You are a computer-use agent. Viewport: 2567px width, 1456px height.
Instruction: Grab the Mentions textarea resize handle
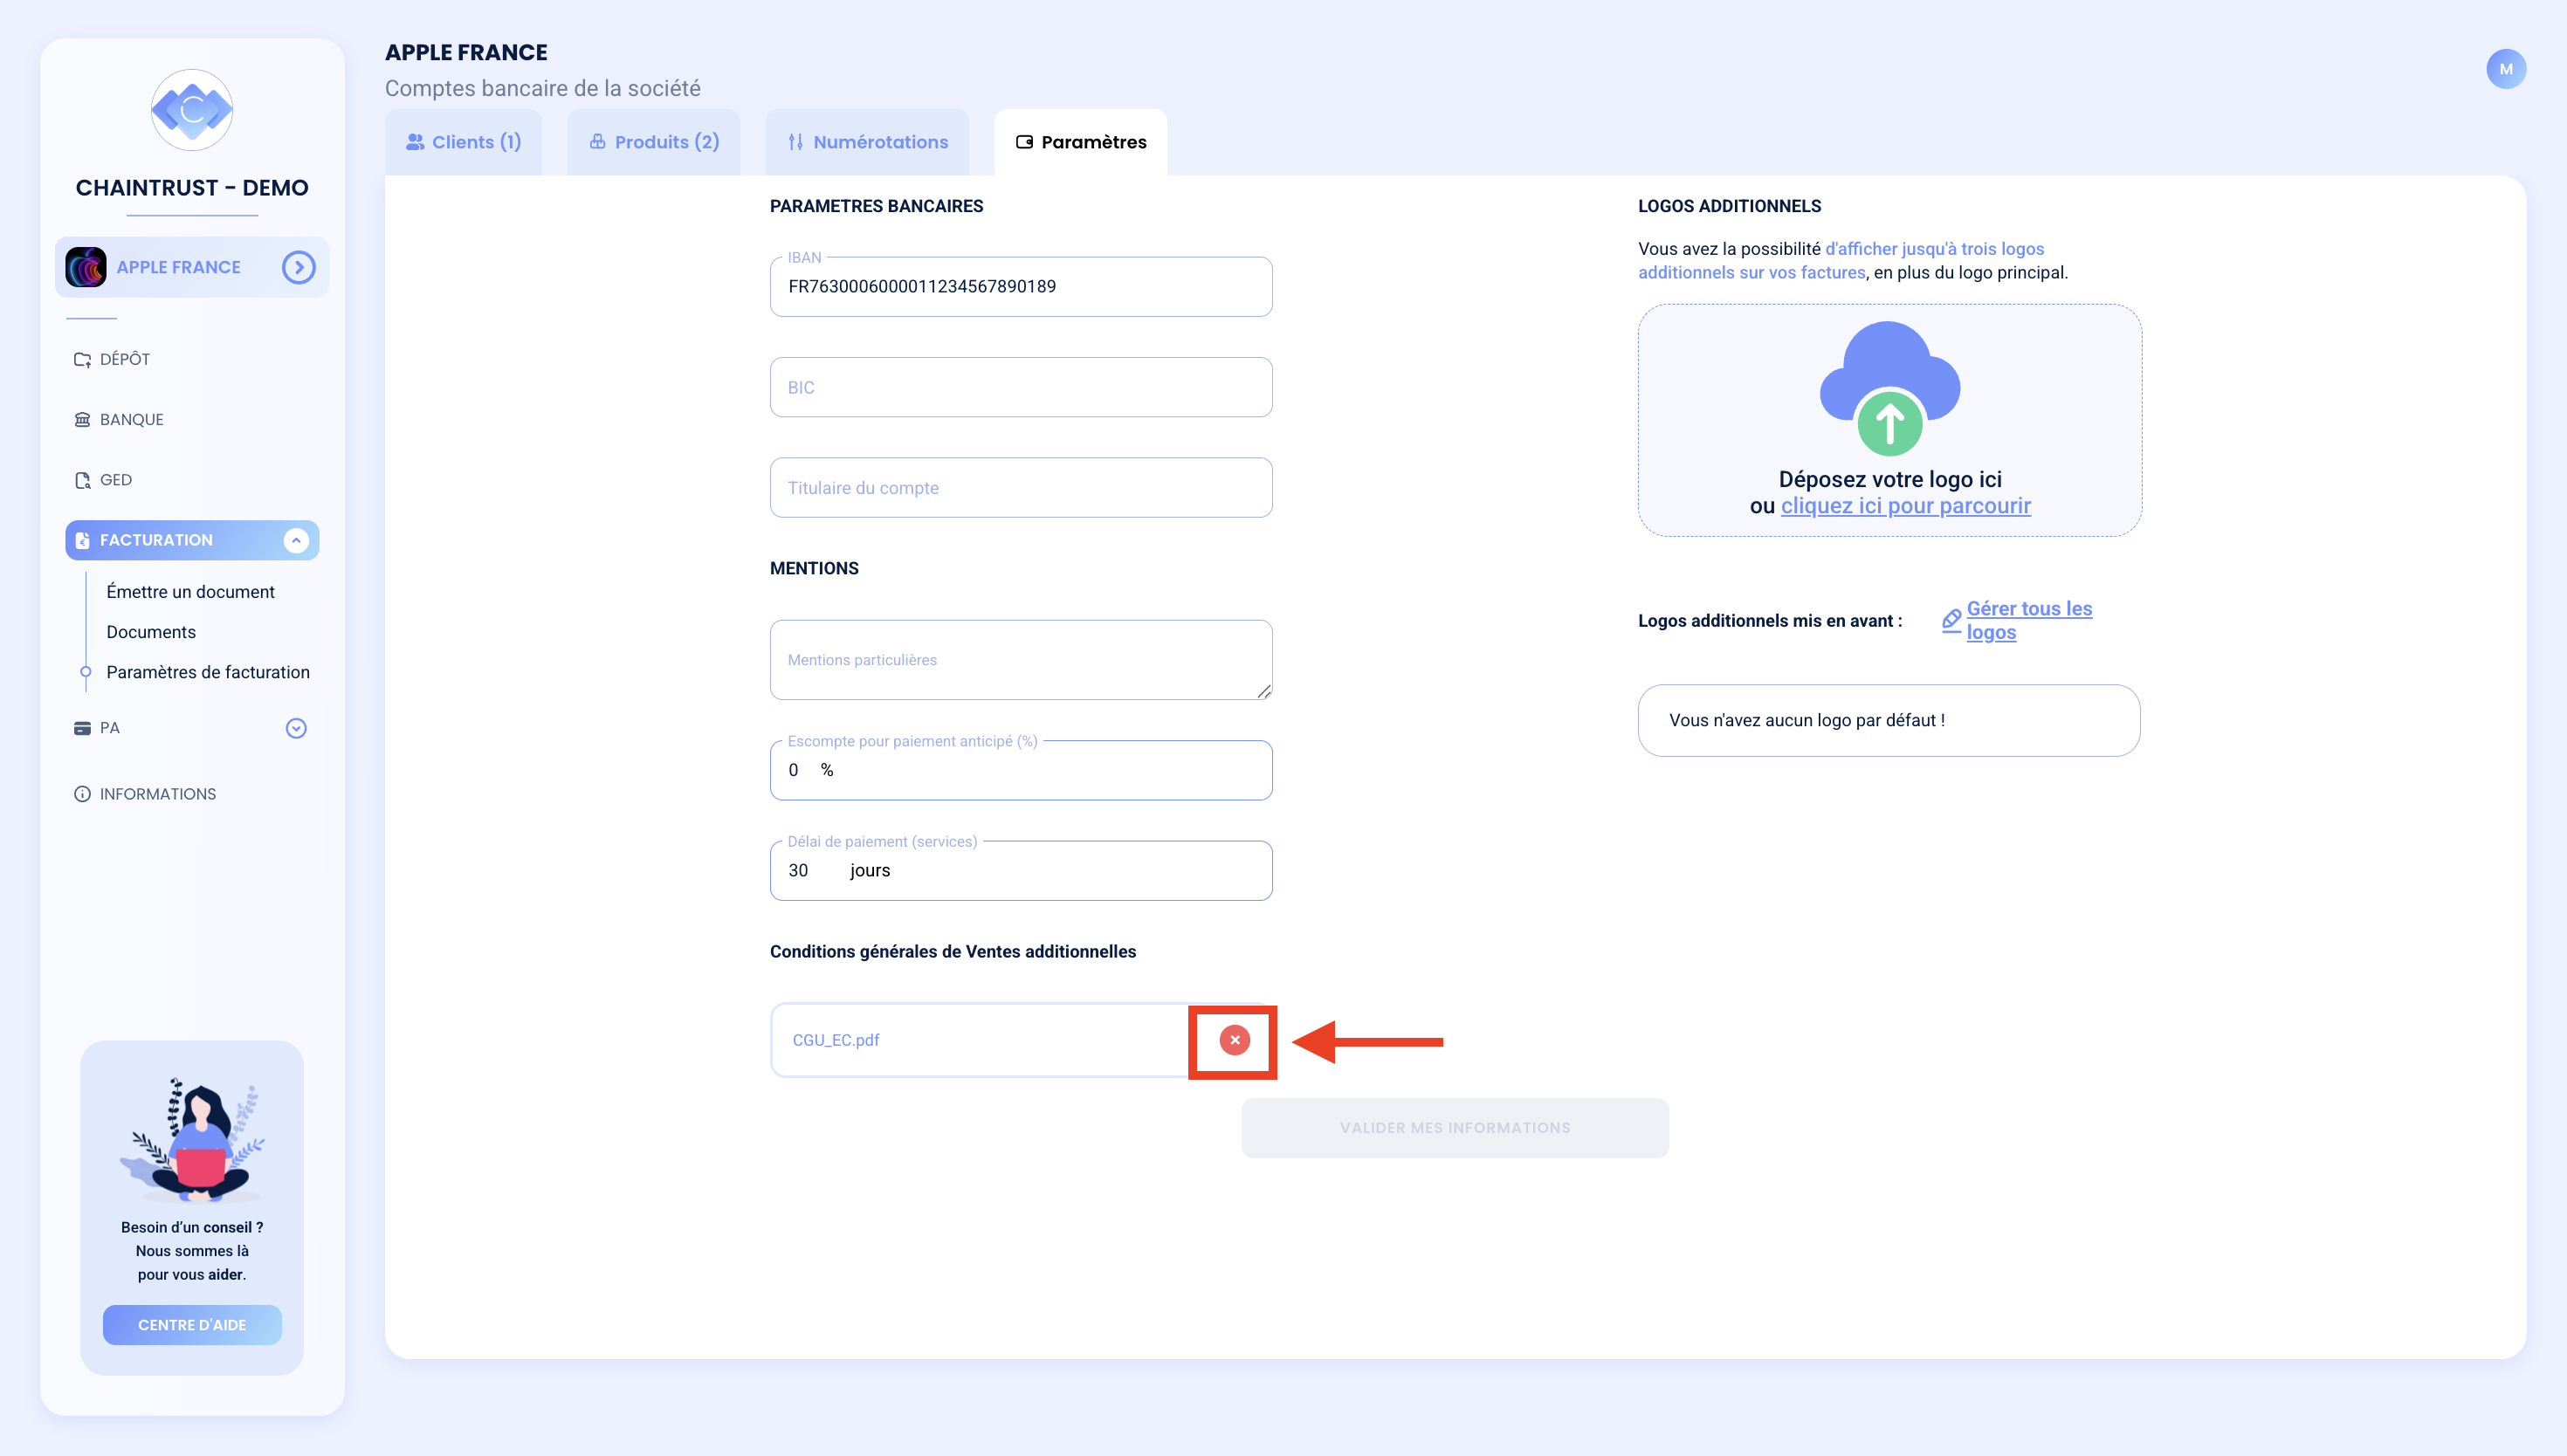[1264, 691]
